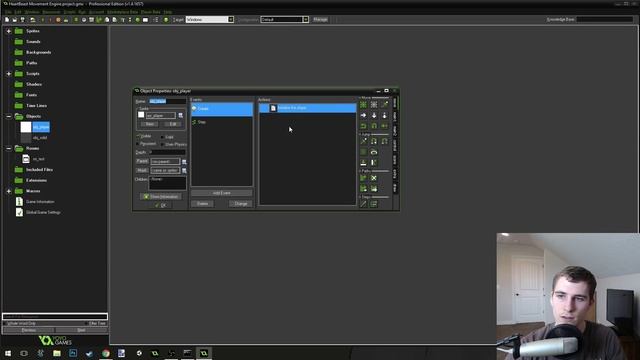Select obj_solid in the resource tree
The image size is (640, 360).
tap(40, 138)
